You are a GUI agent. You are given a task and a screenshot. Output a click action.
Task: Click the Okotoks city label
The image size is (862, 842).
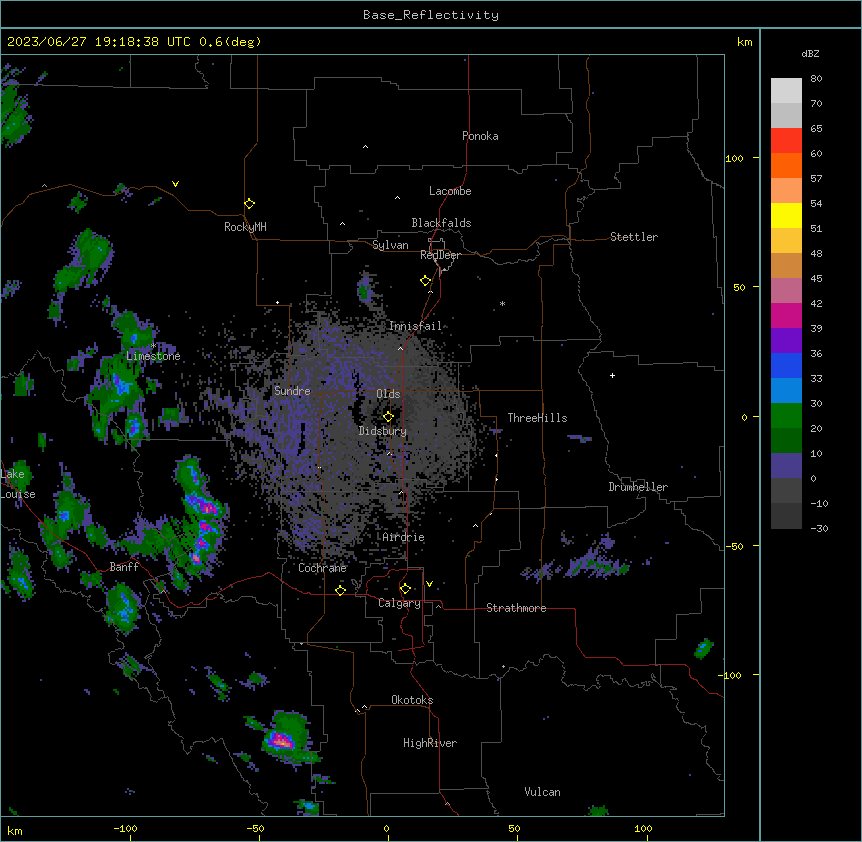(x=412, y=700)
